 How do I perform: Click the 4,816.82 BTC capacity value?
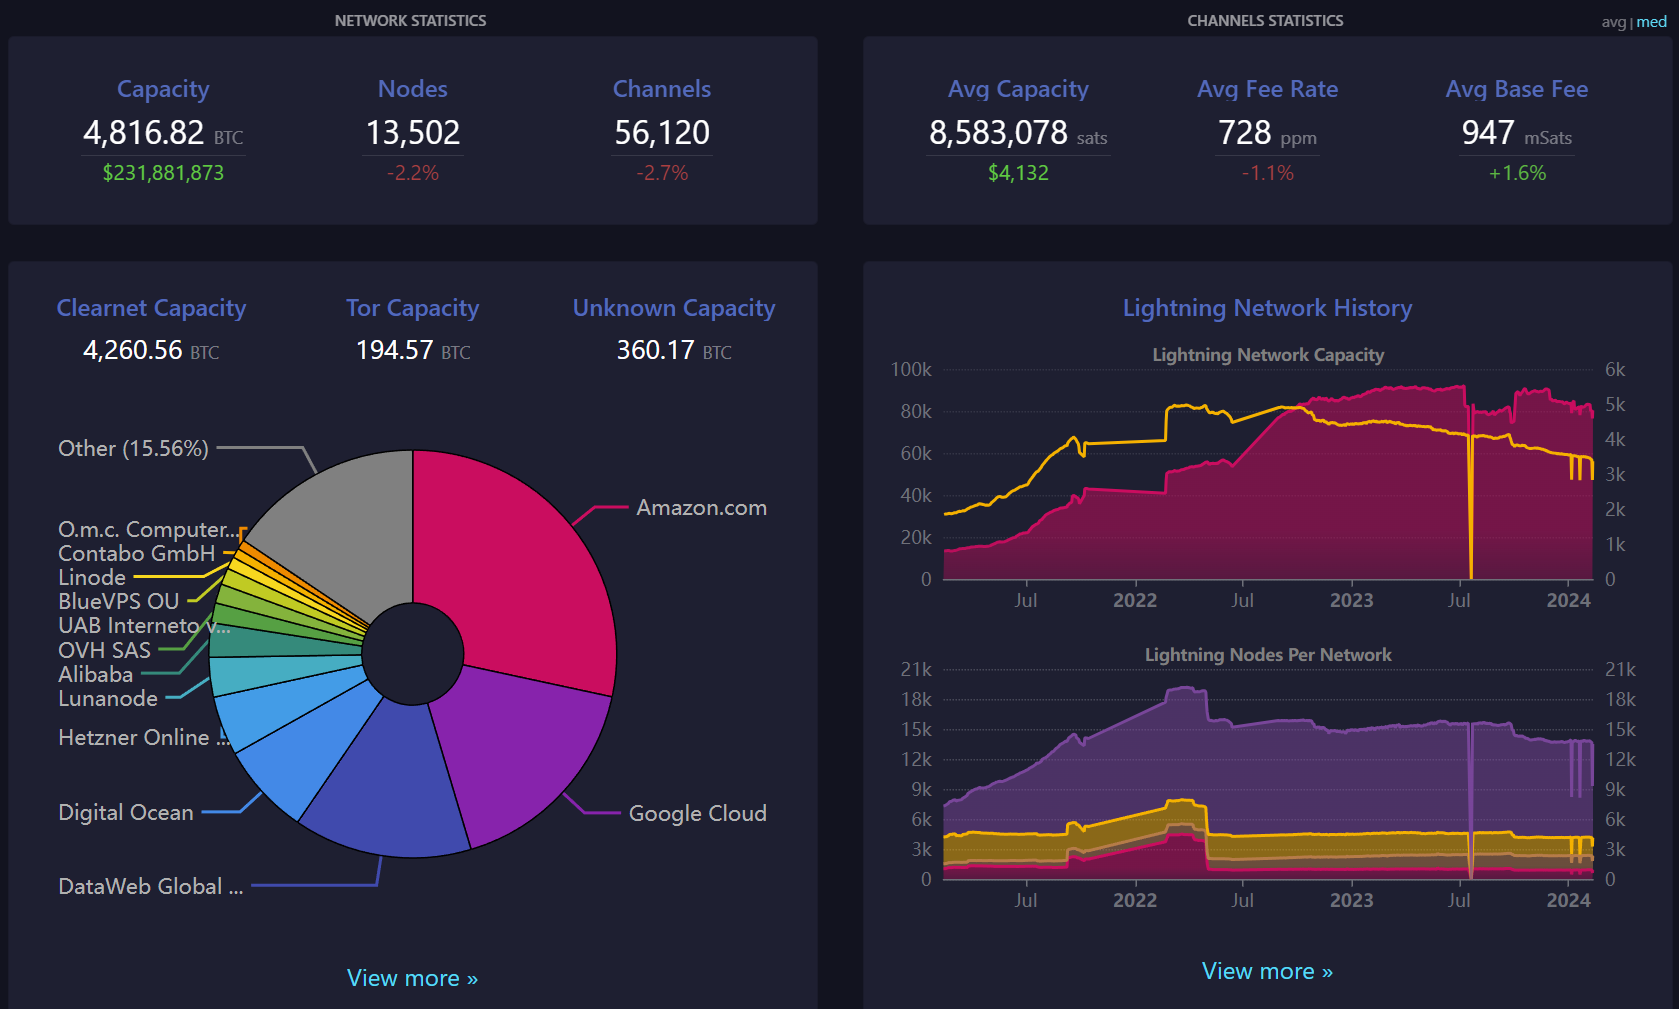(163, 133)
